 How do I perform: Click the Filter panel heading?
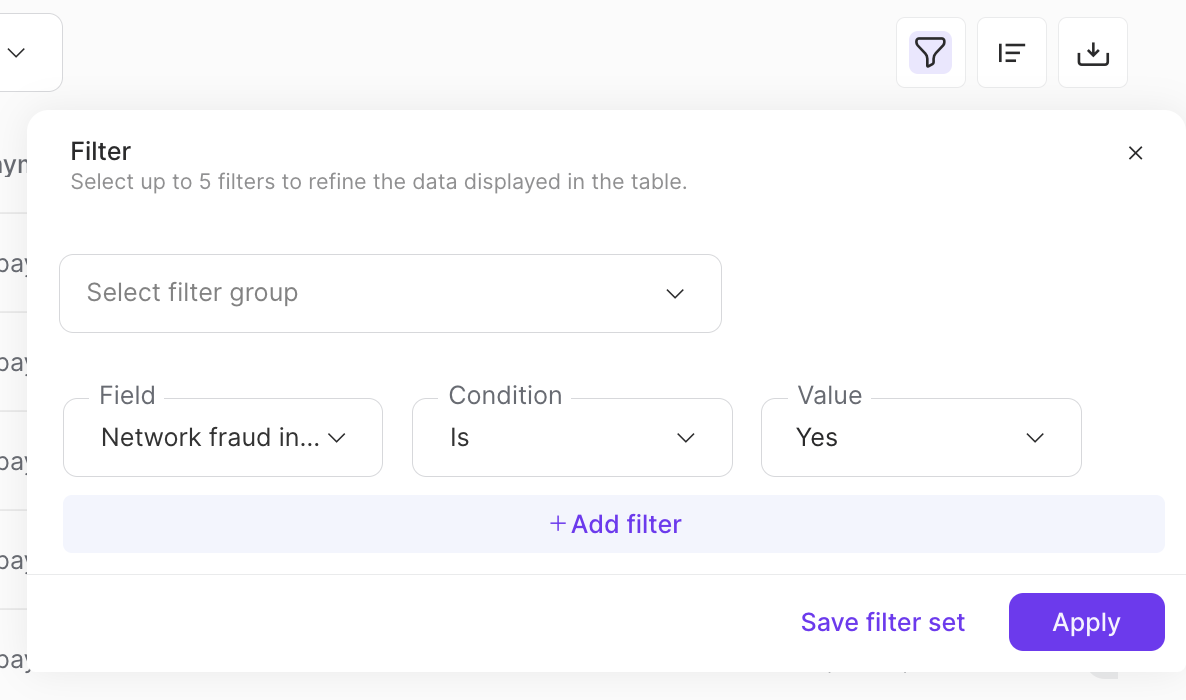[x=101, y=151]
